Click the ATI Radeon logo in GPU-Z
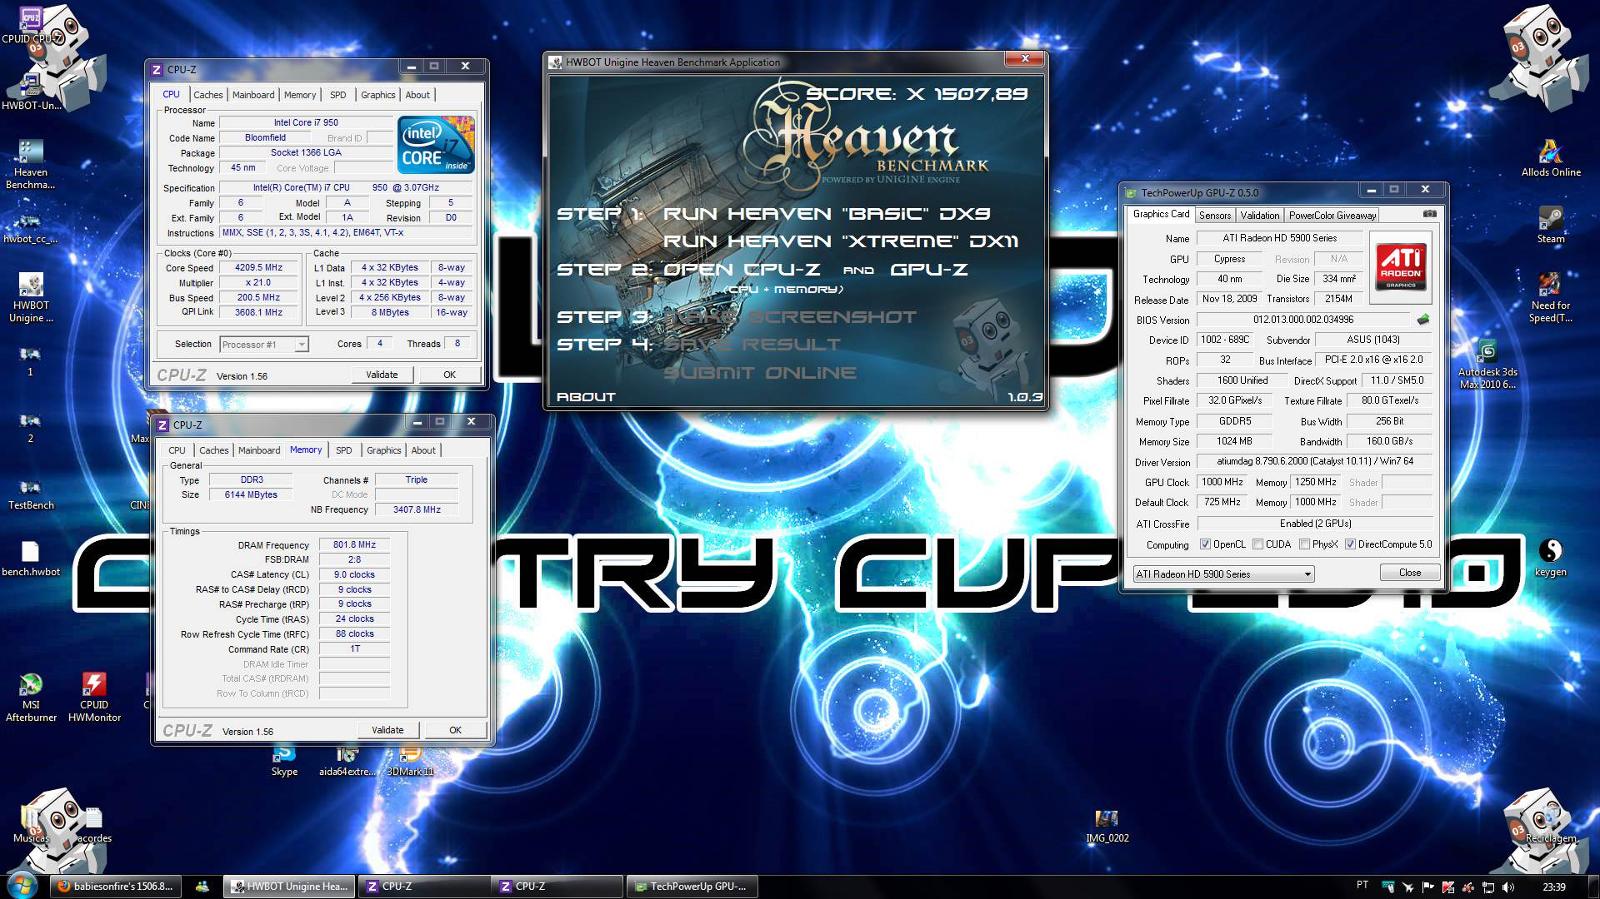 pyautogui.click(x=1401, y=267)
